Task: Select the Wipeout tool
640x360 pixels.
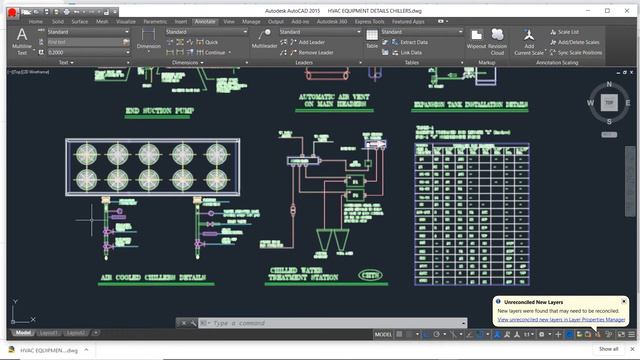Action: coord(476,39)
